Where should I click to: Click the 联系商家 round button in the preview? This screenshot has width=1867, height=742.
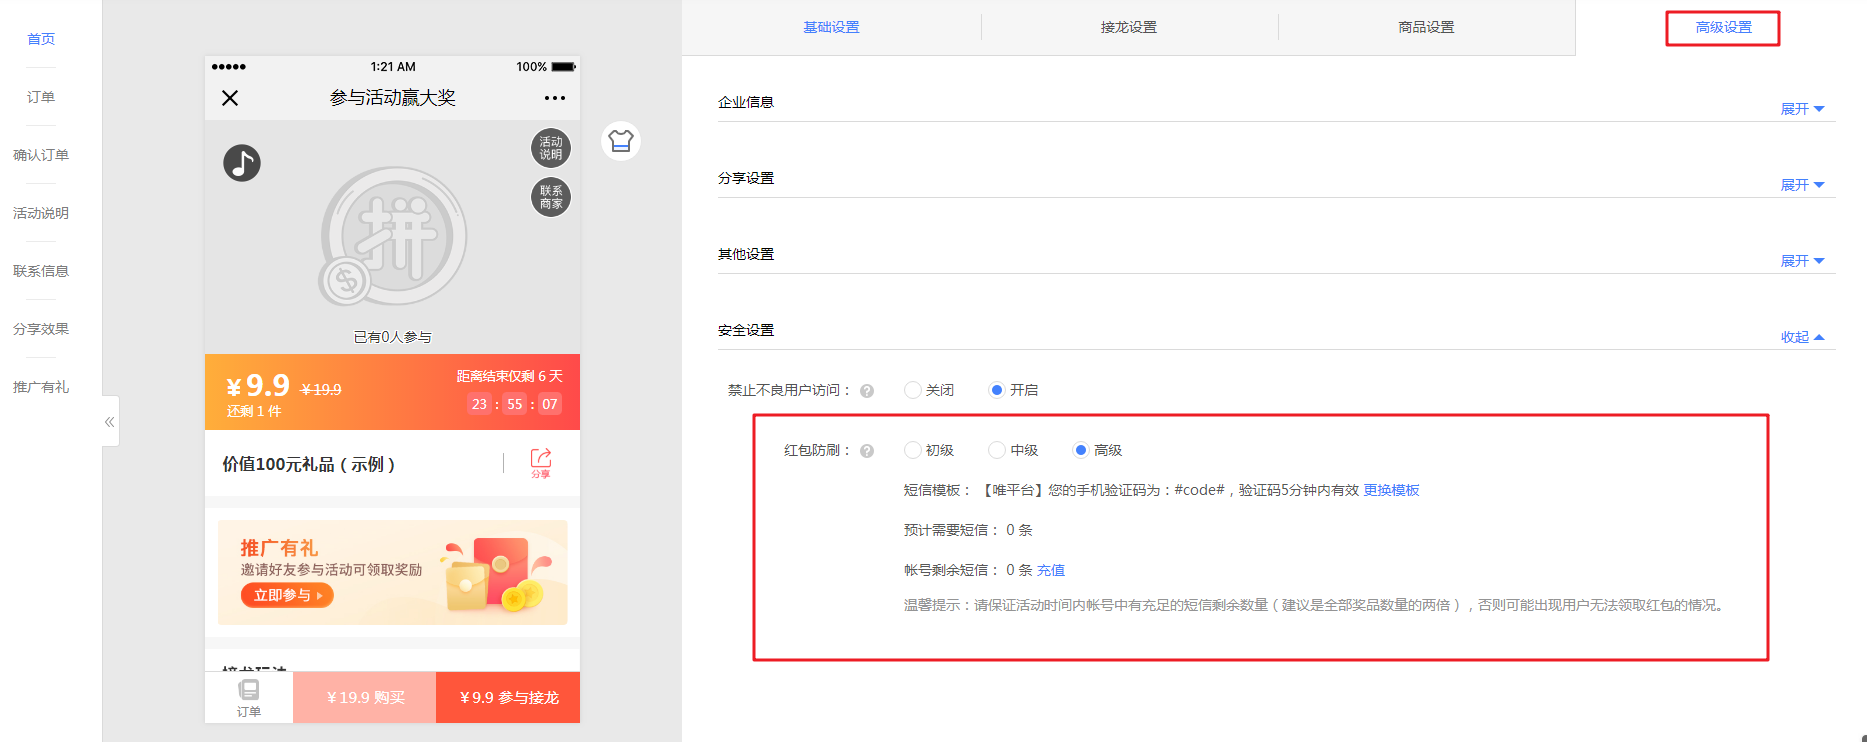(x=551, y=197)
